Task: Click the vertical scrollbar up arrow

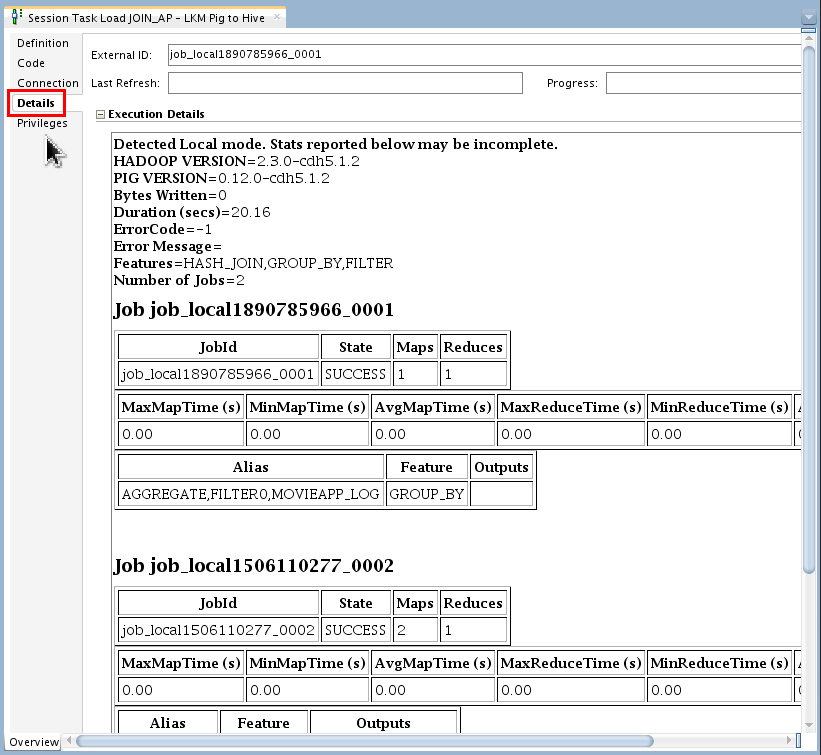Action: (x=809, y=39)
